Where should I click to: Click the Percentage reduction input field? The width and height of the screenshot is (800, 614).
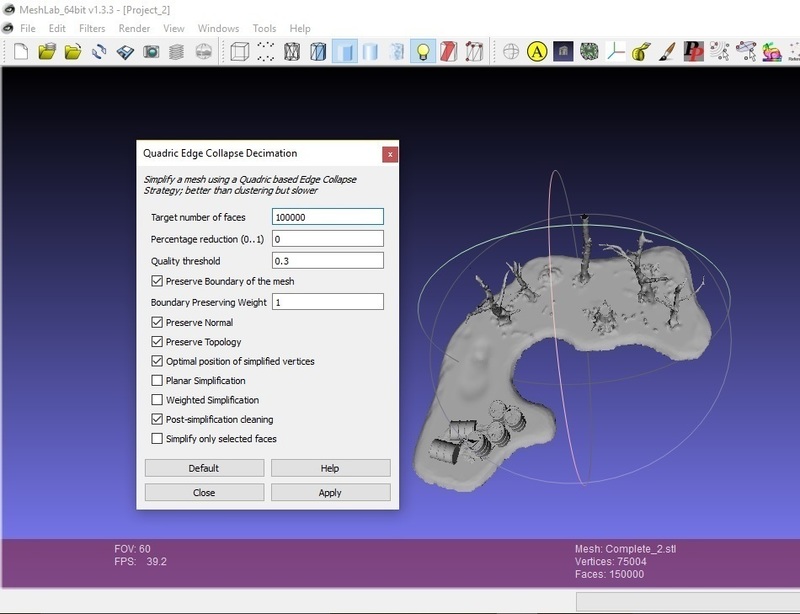tap(328, 239)
